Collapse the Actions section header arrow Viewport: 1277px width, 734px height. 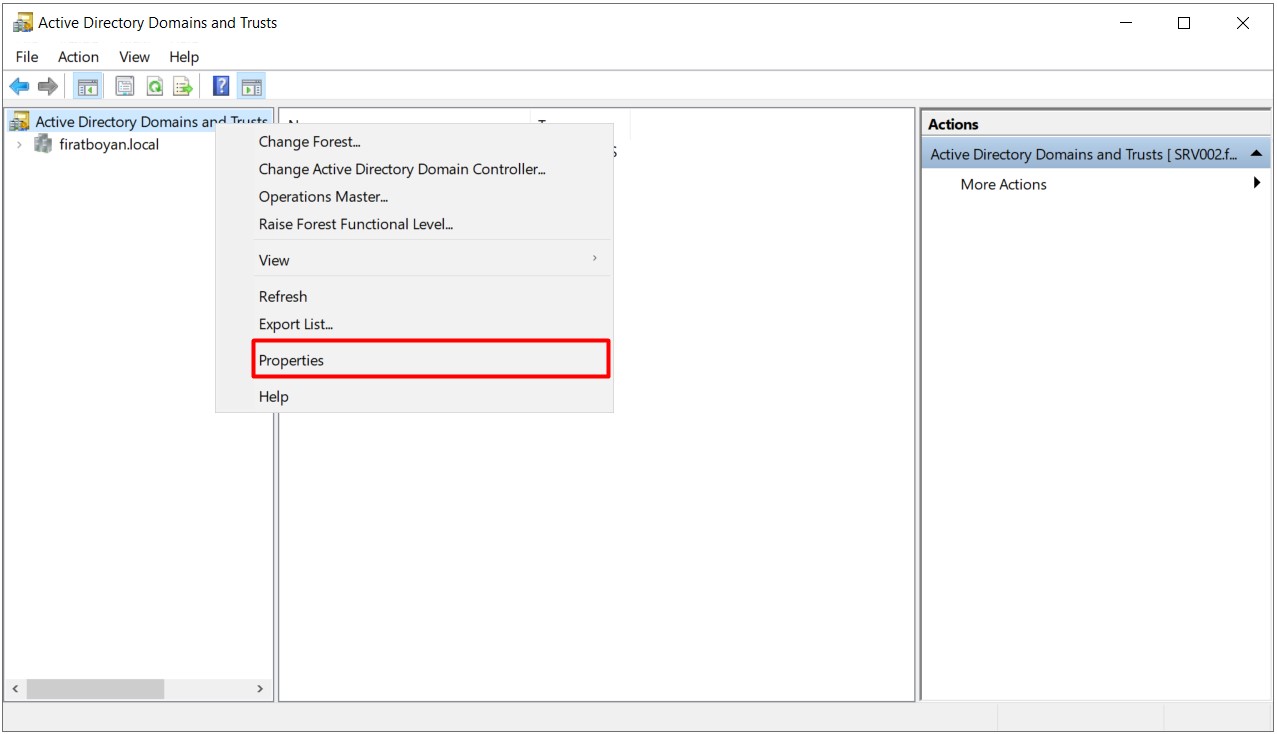pyautogui.click(x=1257, y=154)
